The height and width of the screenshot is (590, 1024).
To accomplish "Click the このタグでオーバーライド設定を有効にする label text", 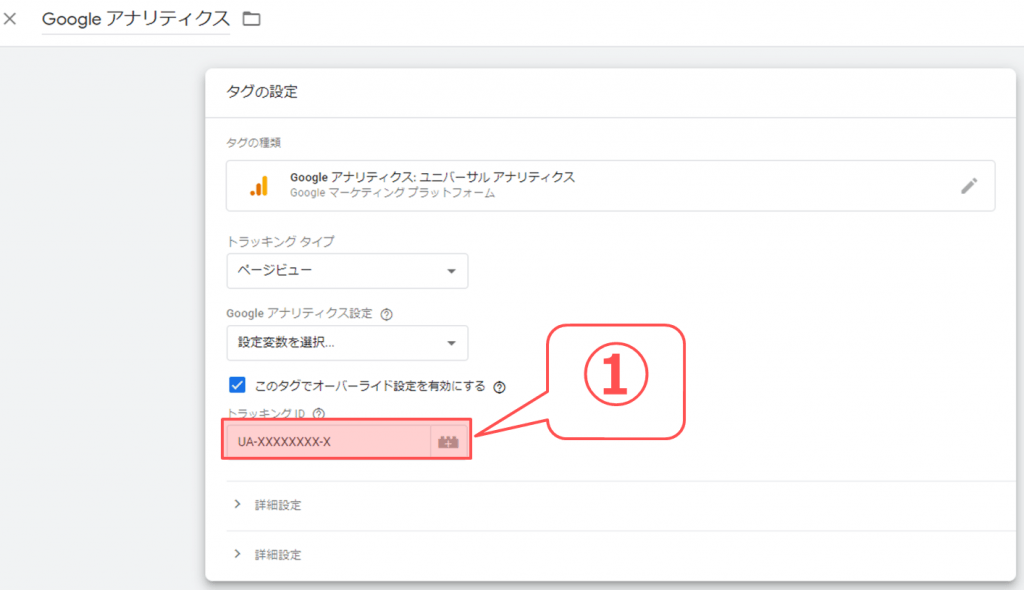I will click(x=370, y=386).
